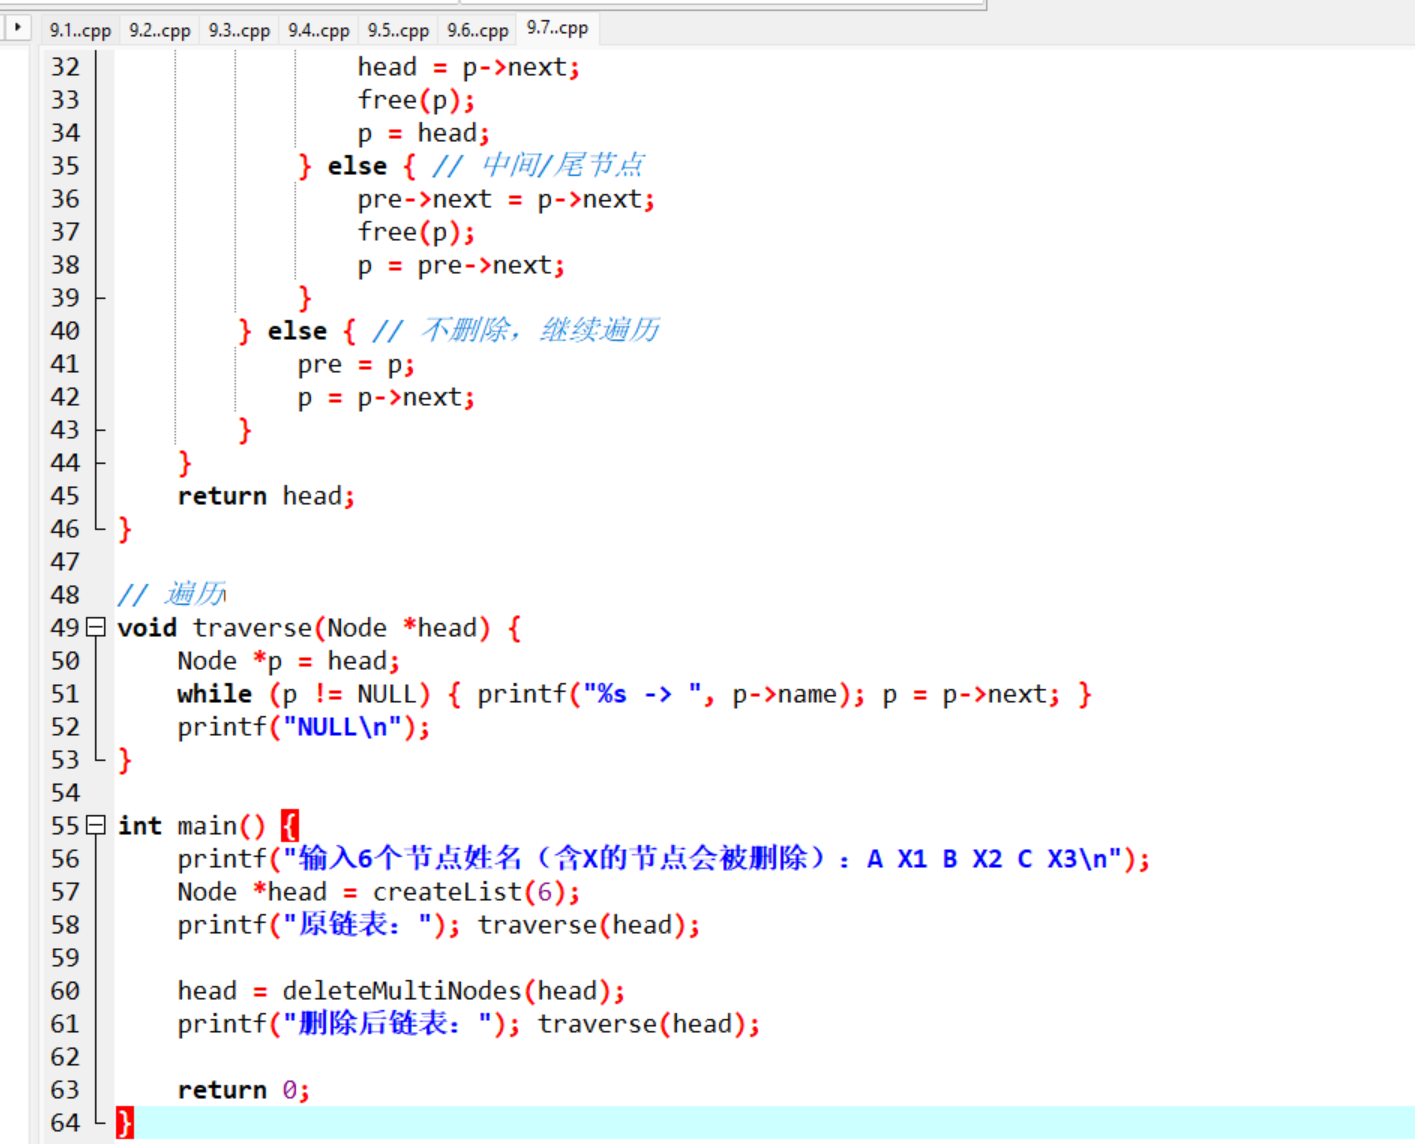The height and width of the screenshot is (1144, 1415).
Task: Collapse the main function fold marker
Action: coord(96,825)
